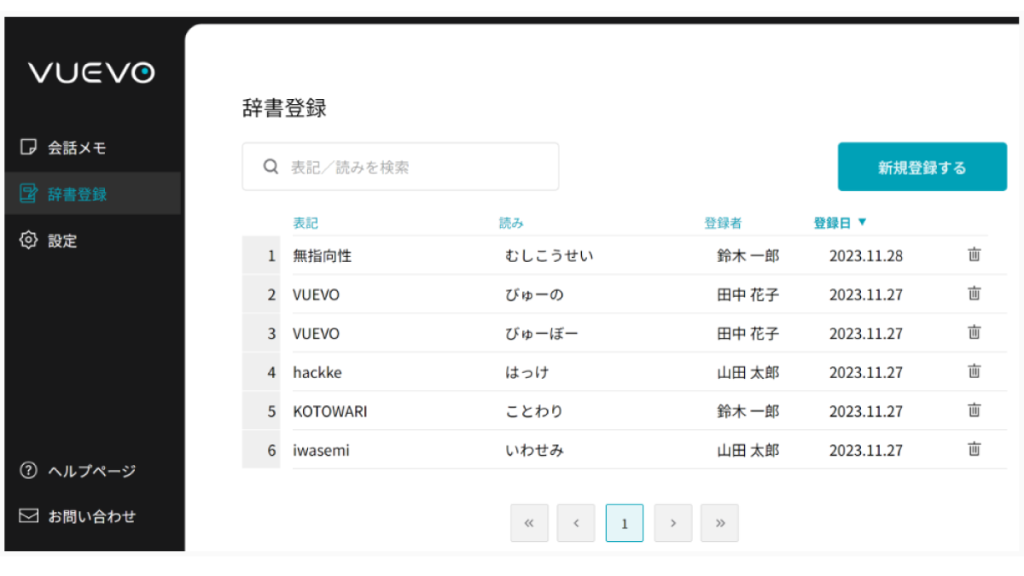The height and width of the screenshot is (576, 1024).
Task: Sort by the 表記 column header
Action: click(305, 223)
